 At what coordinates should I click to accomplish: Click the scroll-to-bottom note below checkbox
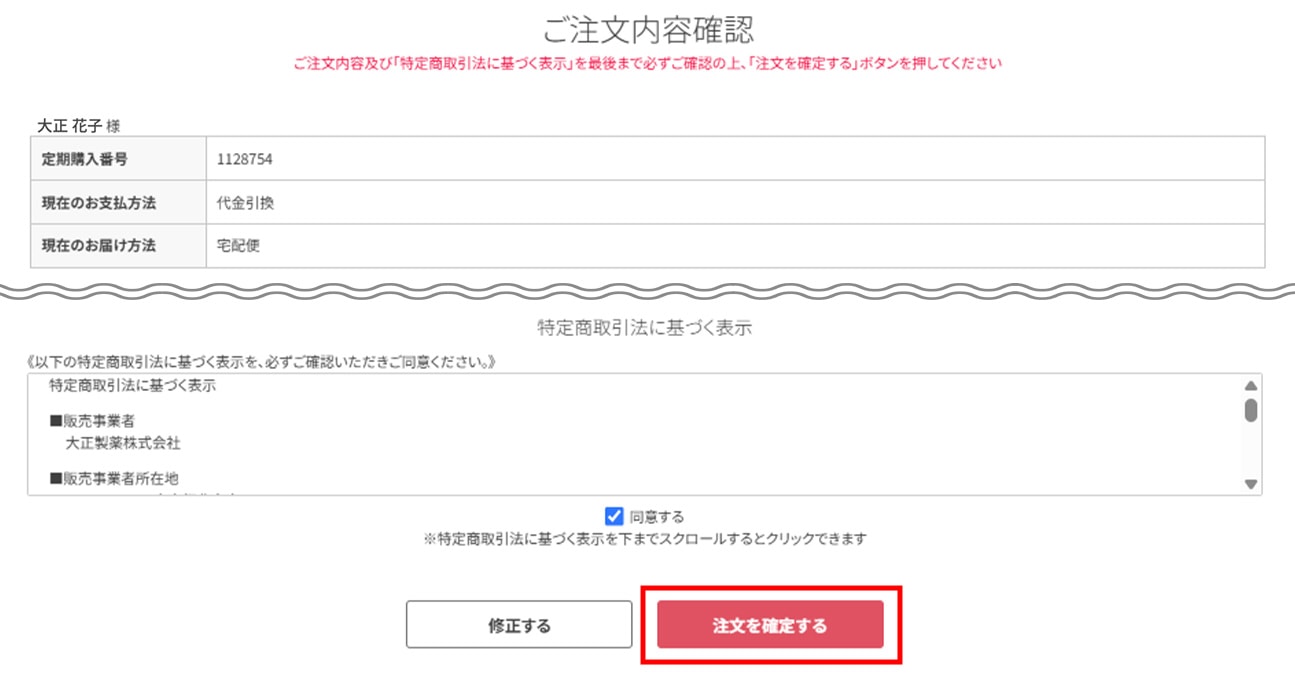(645, 539)
